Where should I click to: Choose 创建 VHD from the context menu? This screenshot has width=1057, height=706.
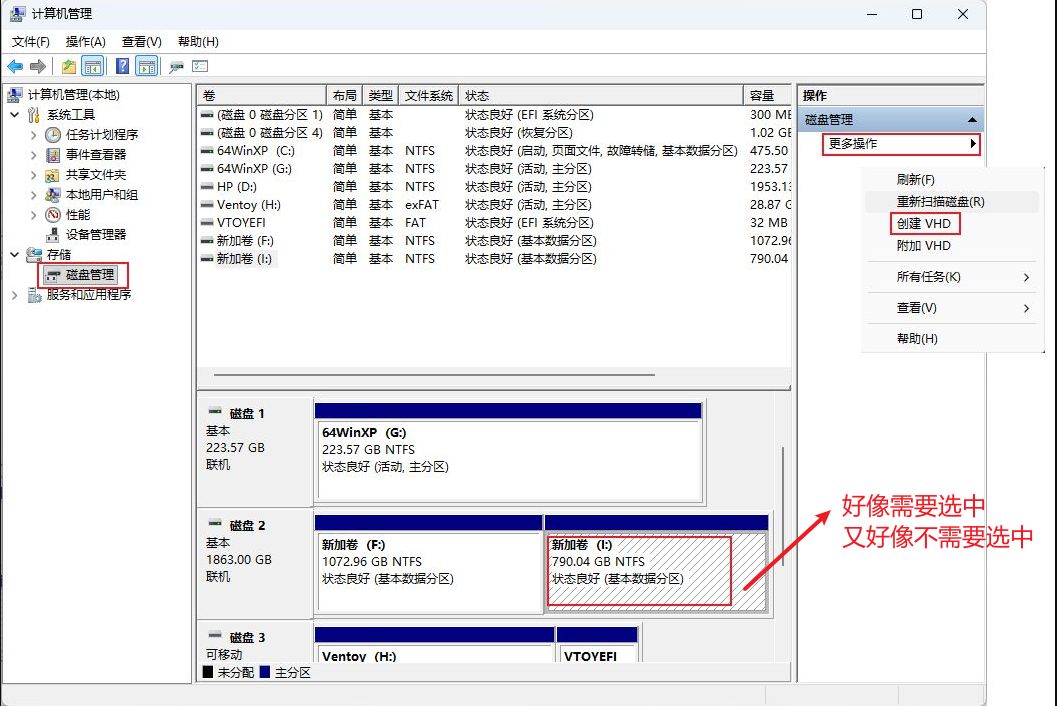click(923, 223)
